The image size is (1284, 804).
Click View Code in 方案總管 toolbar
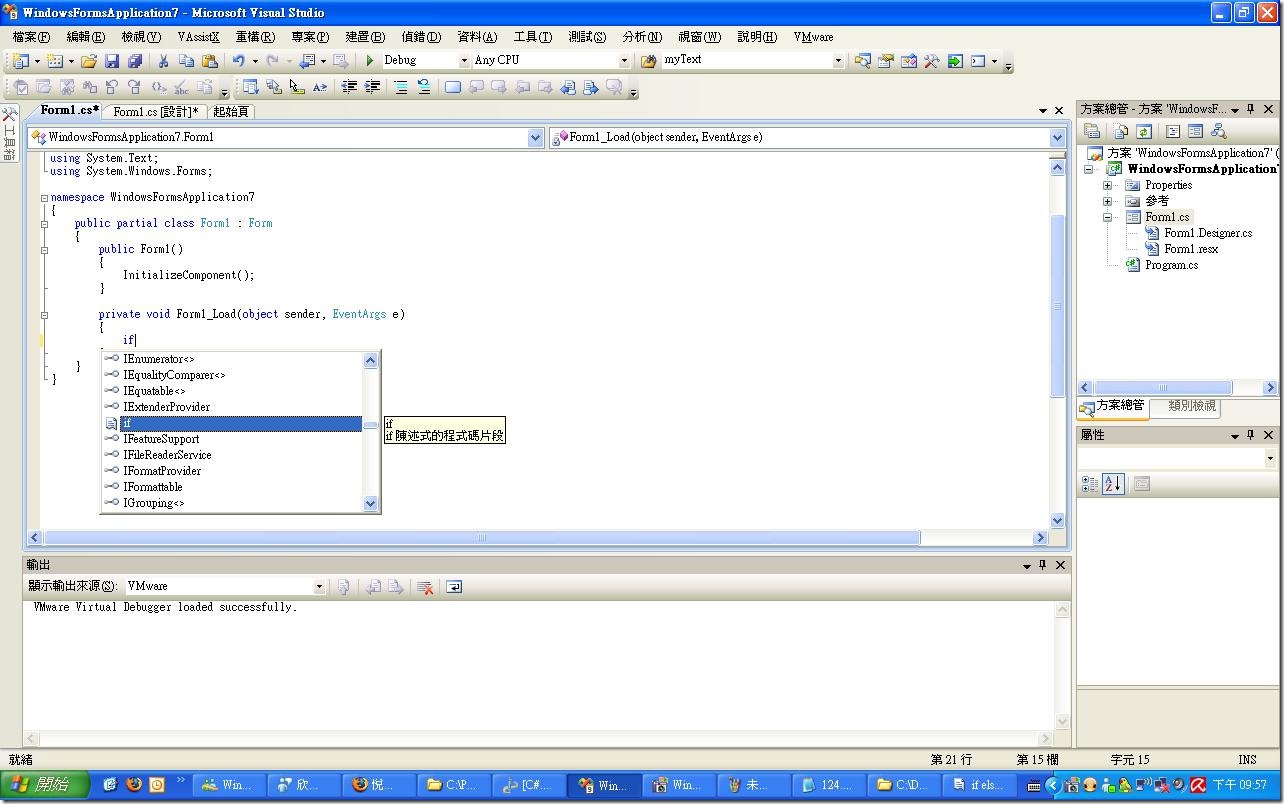point(1173,131)
